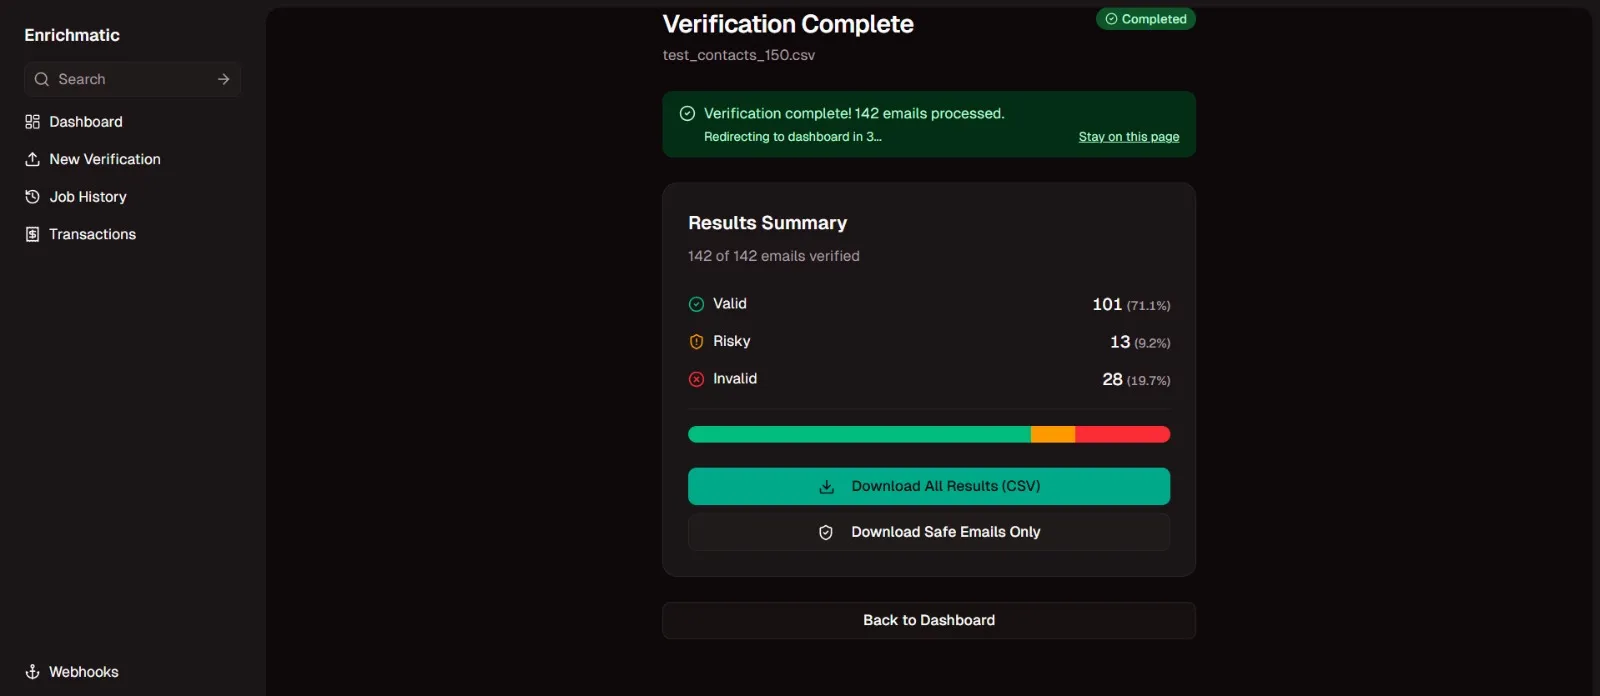Click the New Verification upload icon
This screenshot has height=696, width=1600.
(32, 159)
